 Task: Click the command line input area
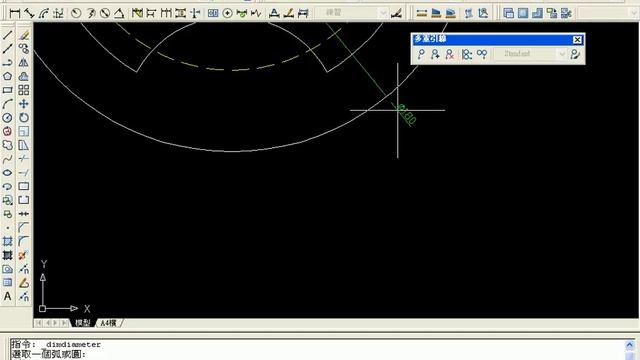coord(317,349)
